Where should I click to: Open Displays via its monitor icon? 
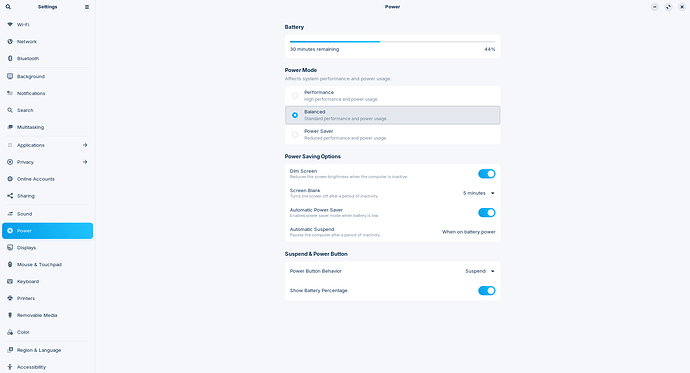(x=10, y=248)
